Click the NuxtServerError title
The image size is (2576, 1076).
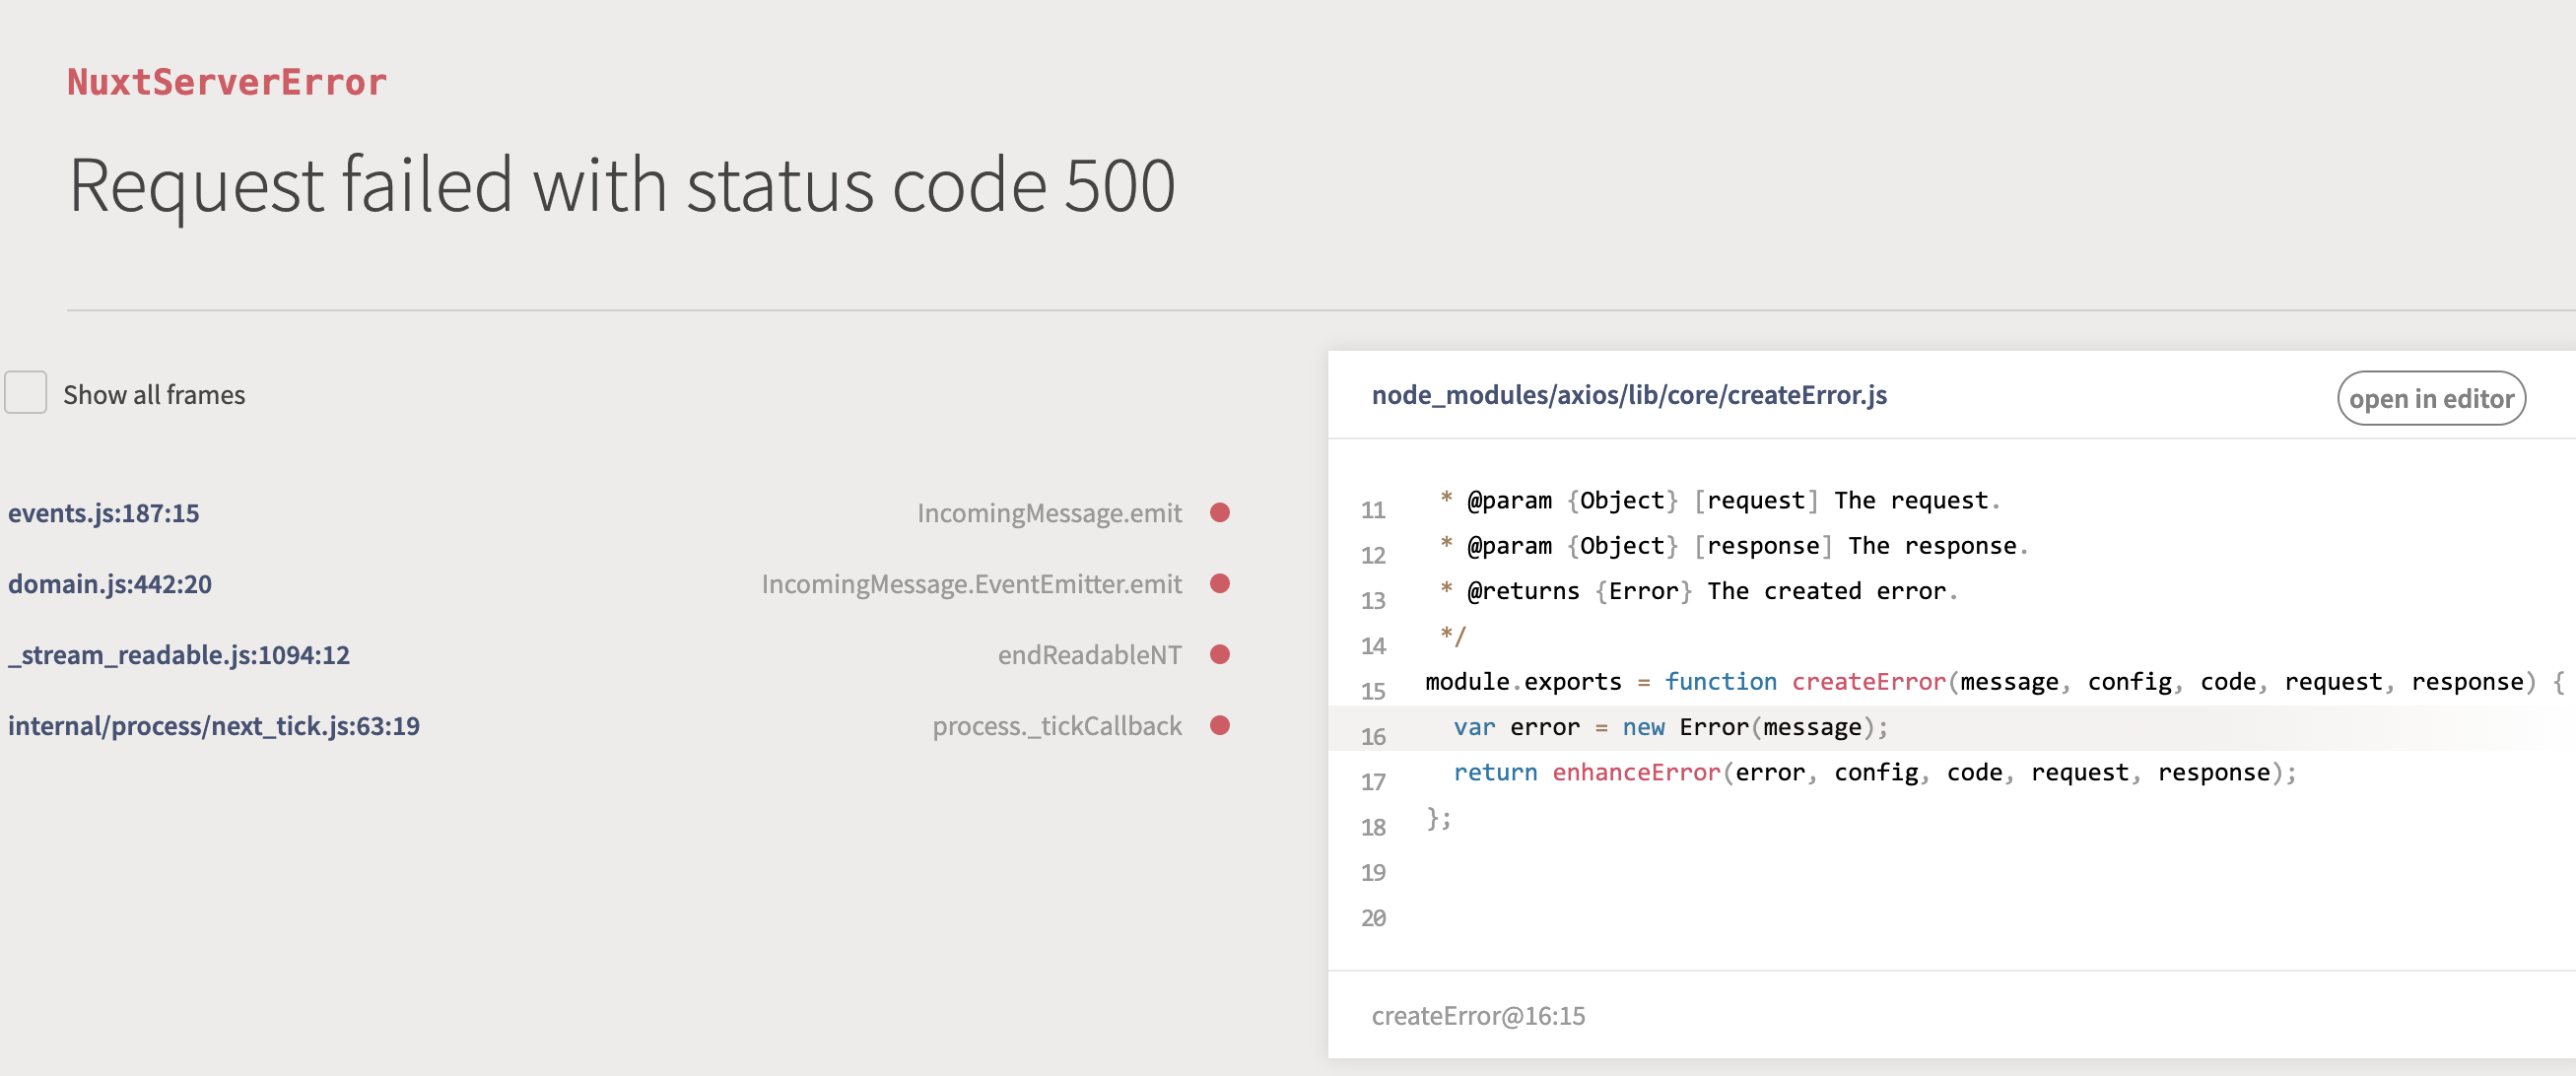(227, 82)
